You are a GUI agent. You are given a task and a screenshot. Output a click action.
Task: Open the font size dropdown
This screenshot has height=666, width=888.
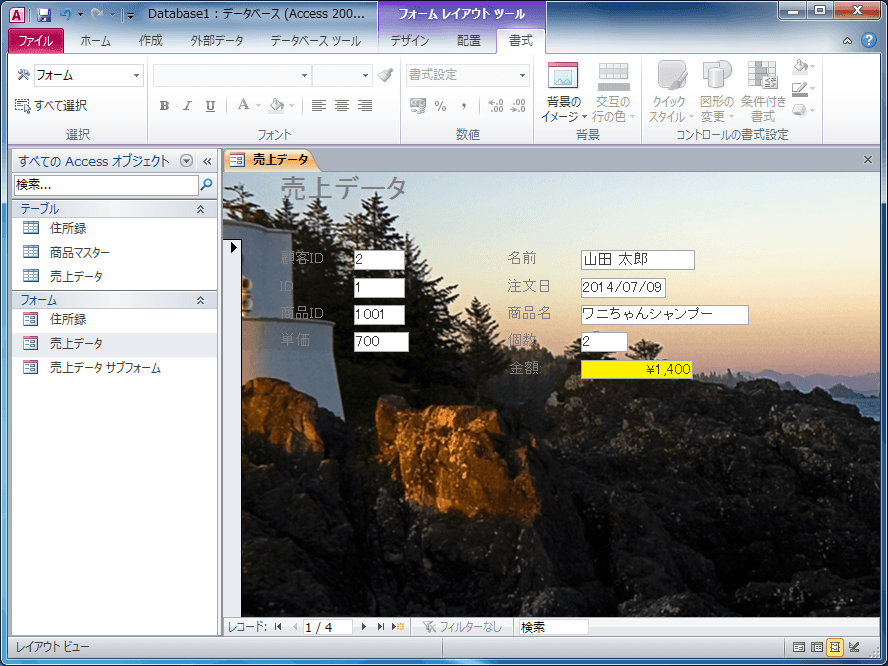(365, 75)
